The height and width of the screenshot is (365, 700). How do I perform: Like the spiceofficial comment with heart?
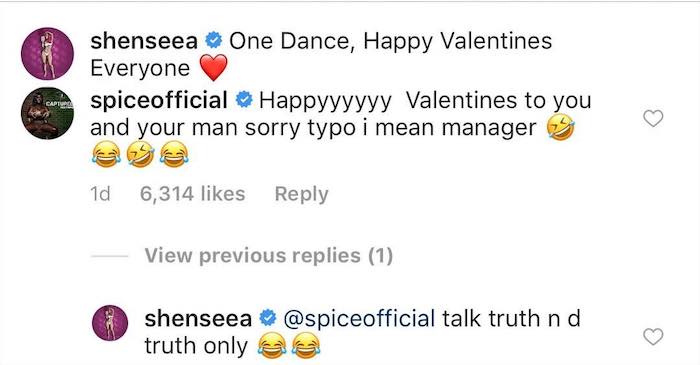pyautogui.click(x=653, y=119)
